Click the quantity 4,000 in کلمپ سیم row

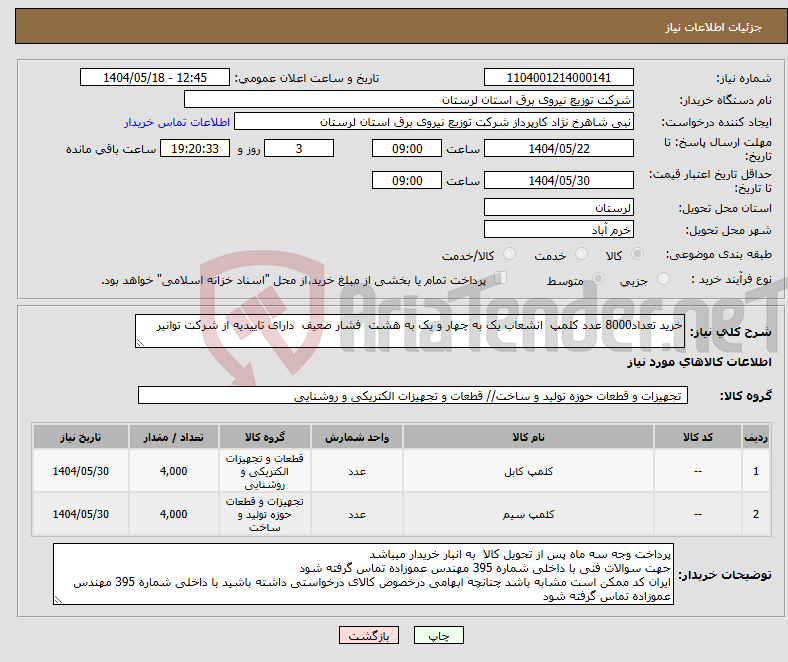click(173, 514)
